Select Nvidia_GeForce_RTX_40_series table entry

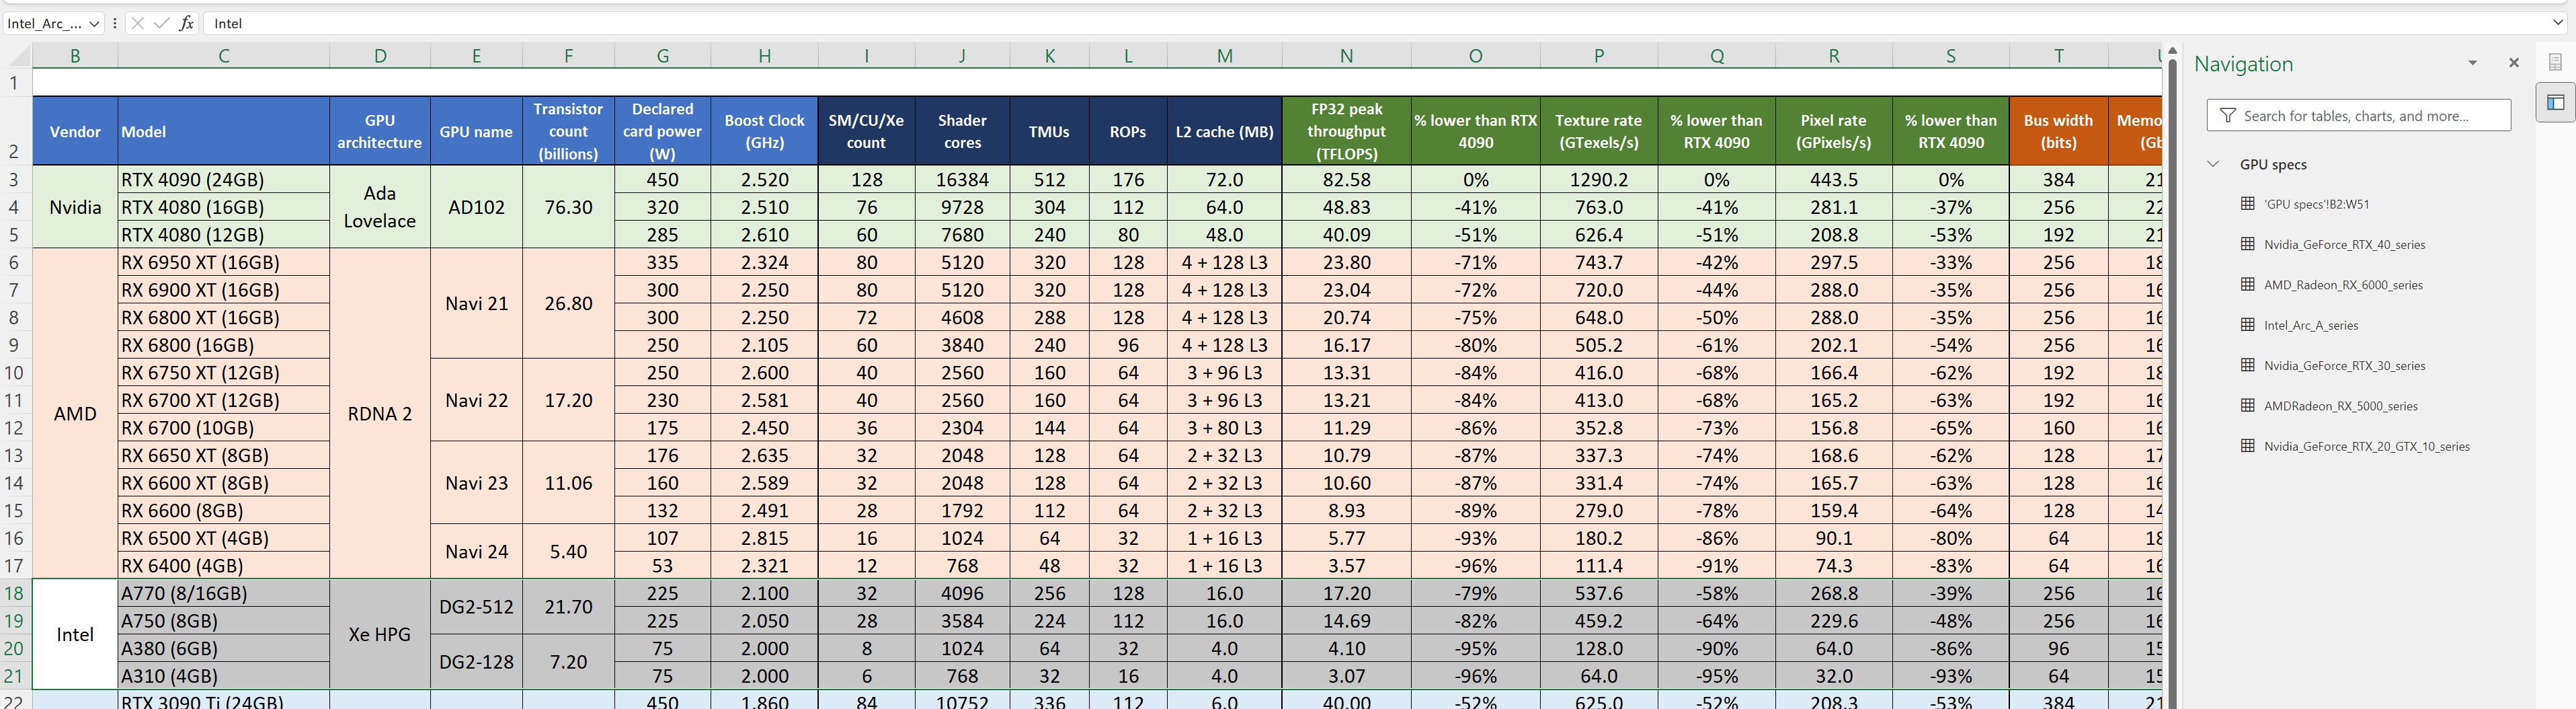click(x=2344, y=245)
